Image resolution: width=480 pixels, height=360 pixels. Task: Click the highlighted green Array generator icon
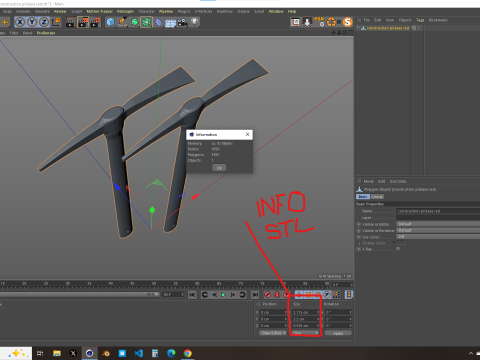coord(146,22)
